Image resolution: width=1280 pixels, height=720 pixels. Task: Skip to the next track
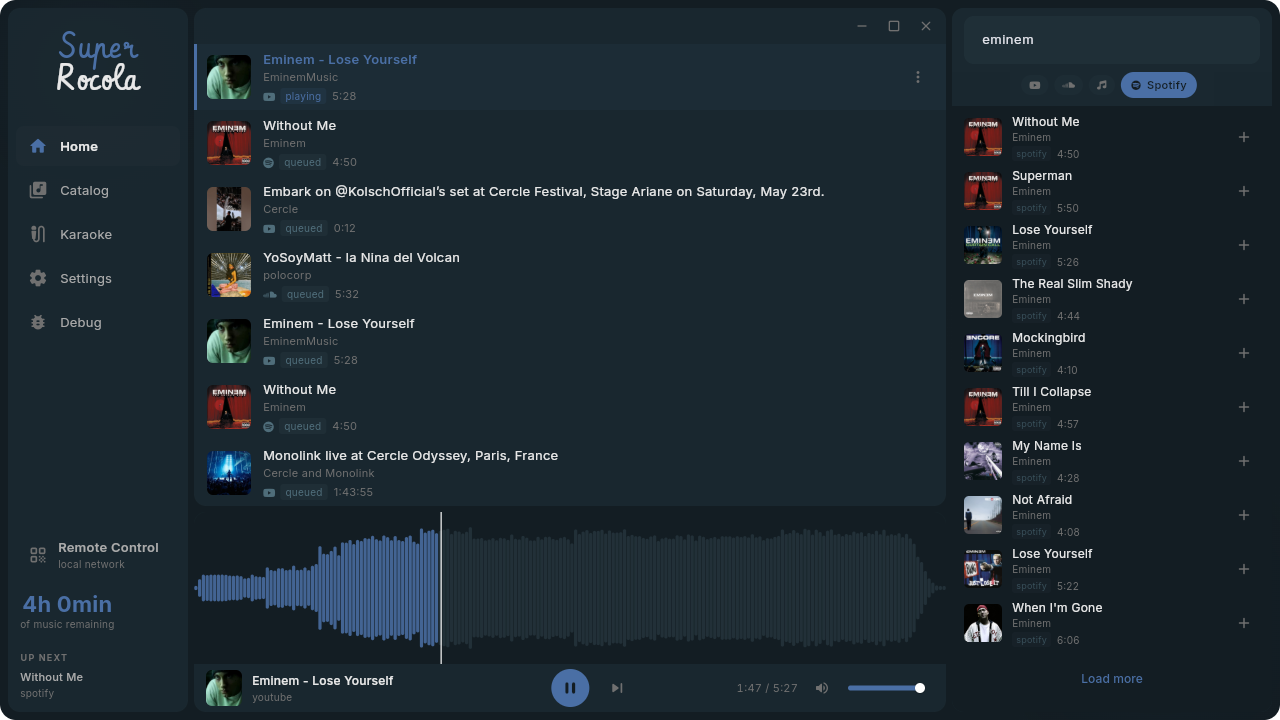coord(617,688)
